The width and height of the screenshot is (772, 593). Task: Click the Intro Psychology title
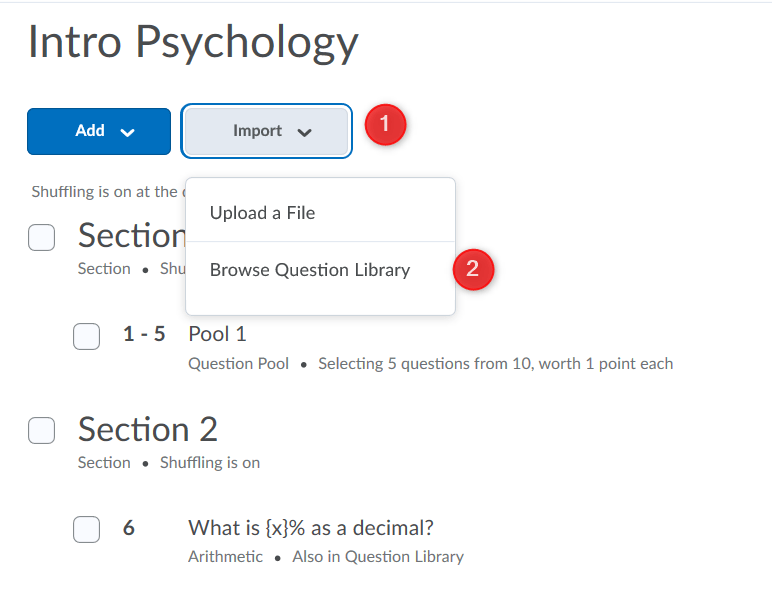[x=193, y=43]
